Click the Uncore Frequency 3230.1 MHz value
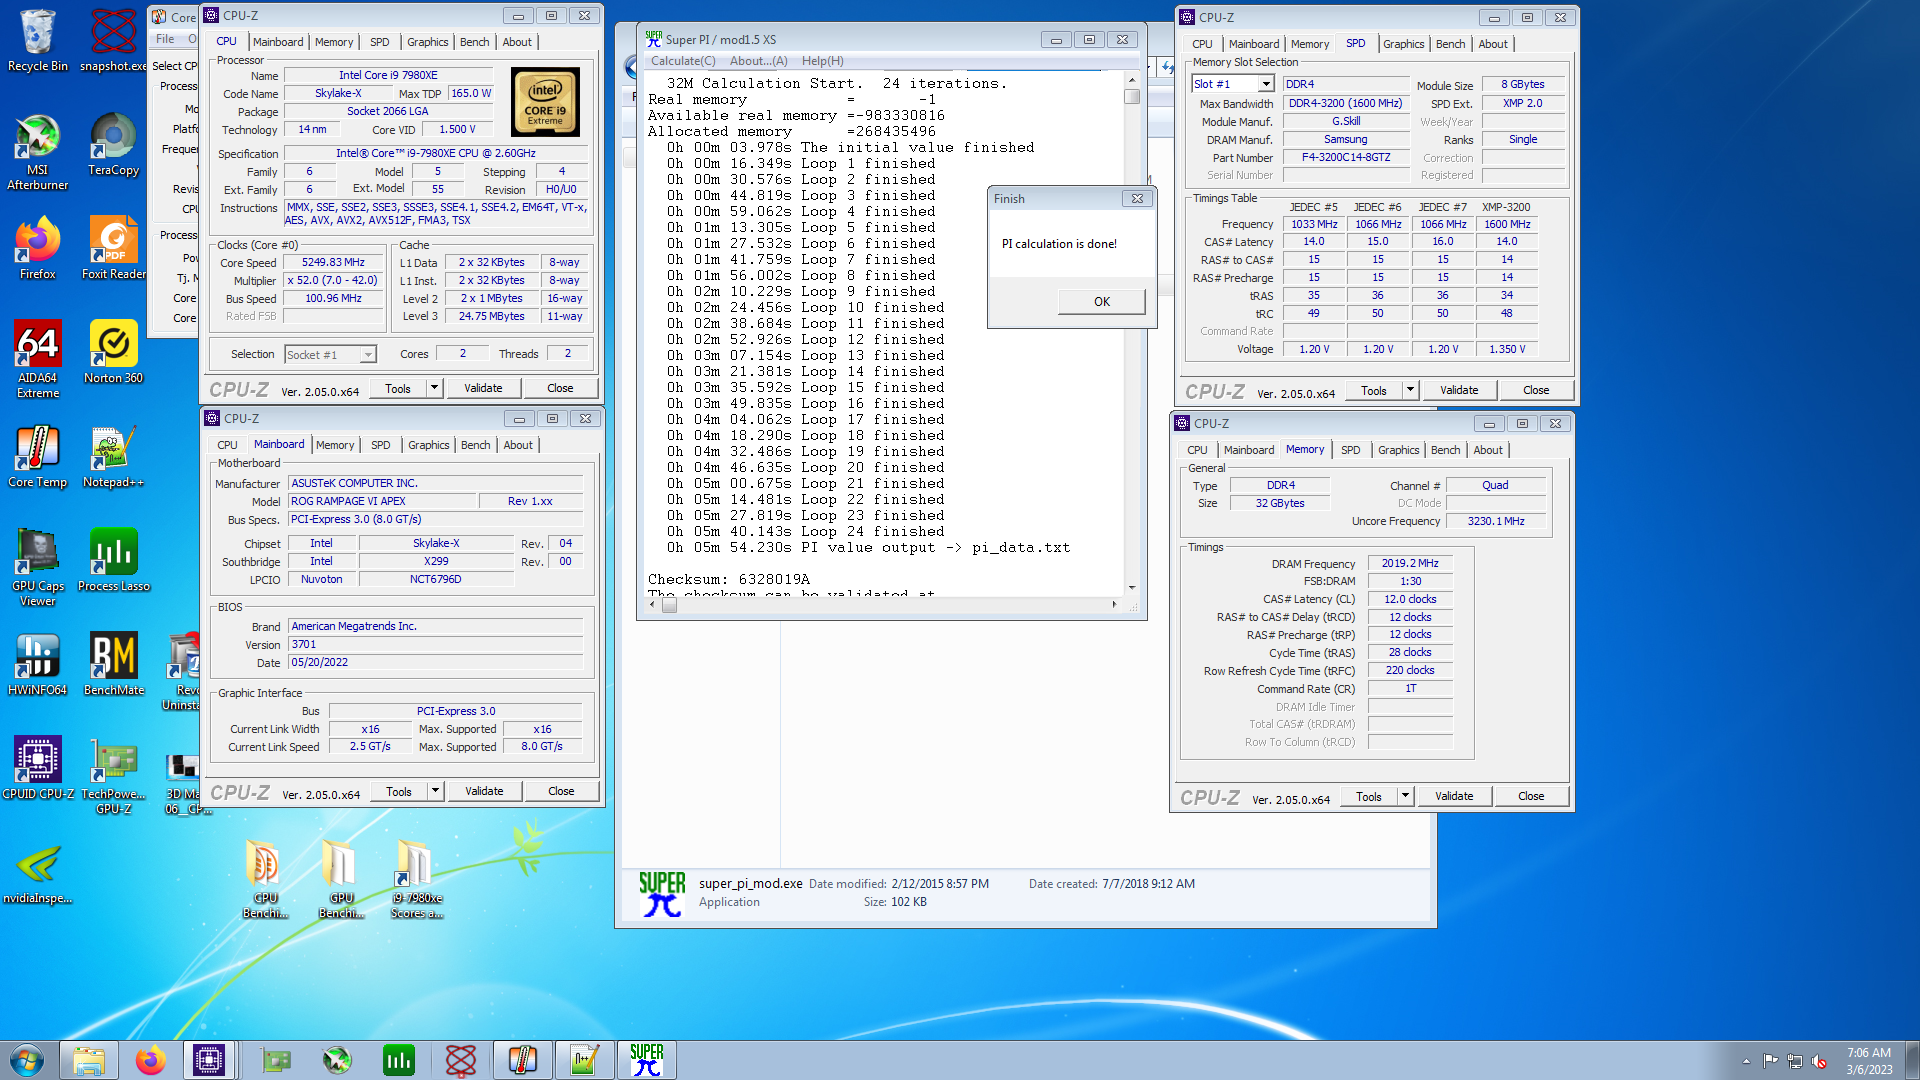This screenshot has height=1080, width=1920. 1495,522
